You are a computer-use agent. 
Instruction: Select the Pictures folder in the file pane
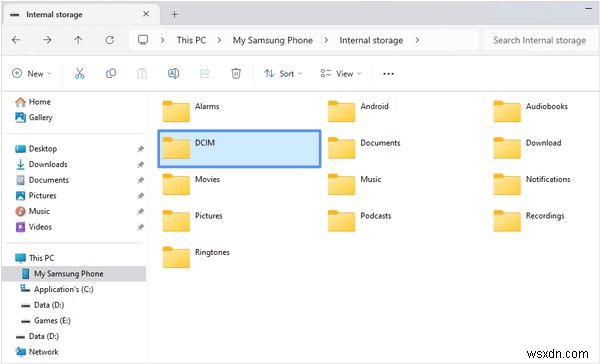[x=192, y=220]
